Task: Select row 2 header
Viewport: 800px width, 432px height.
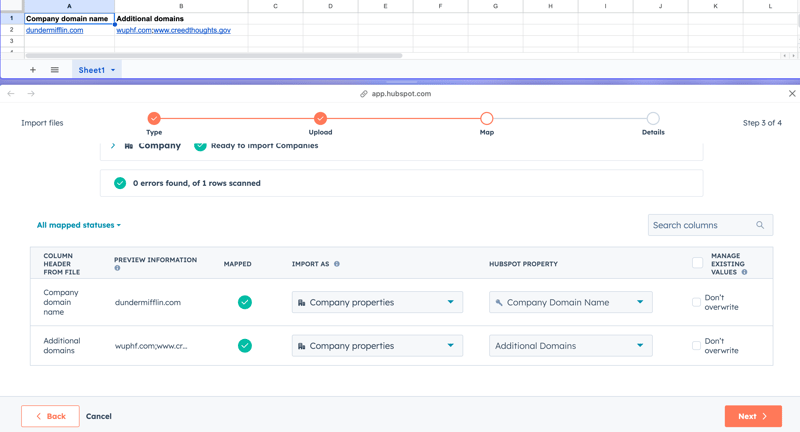Action: [11, 30]
